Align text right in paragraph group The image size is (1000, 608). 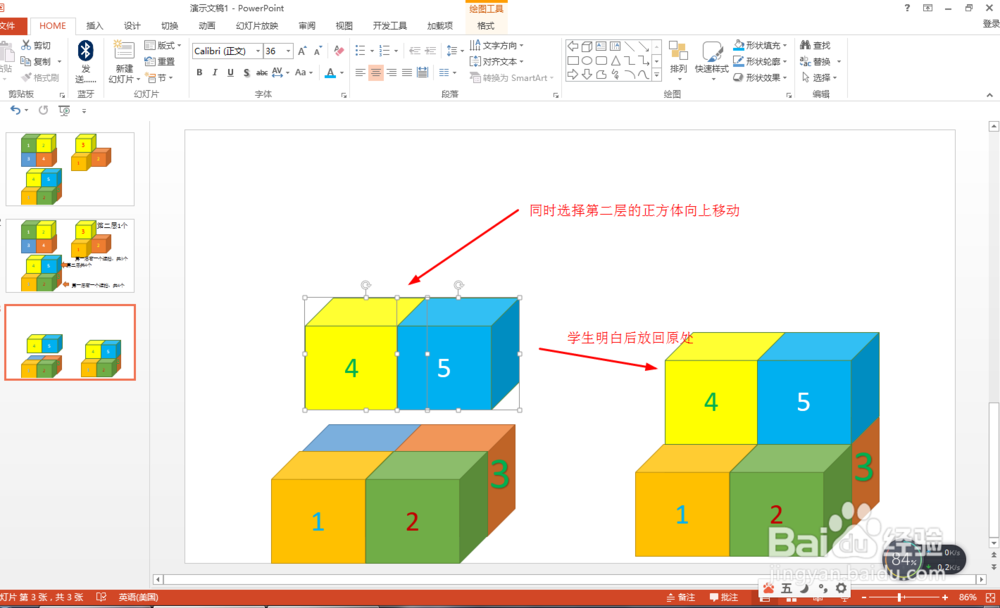pyautogui.click(x=392, y=73)
